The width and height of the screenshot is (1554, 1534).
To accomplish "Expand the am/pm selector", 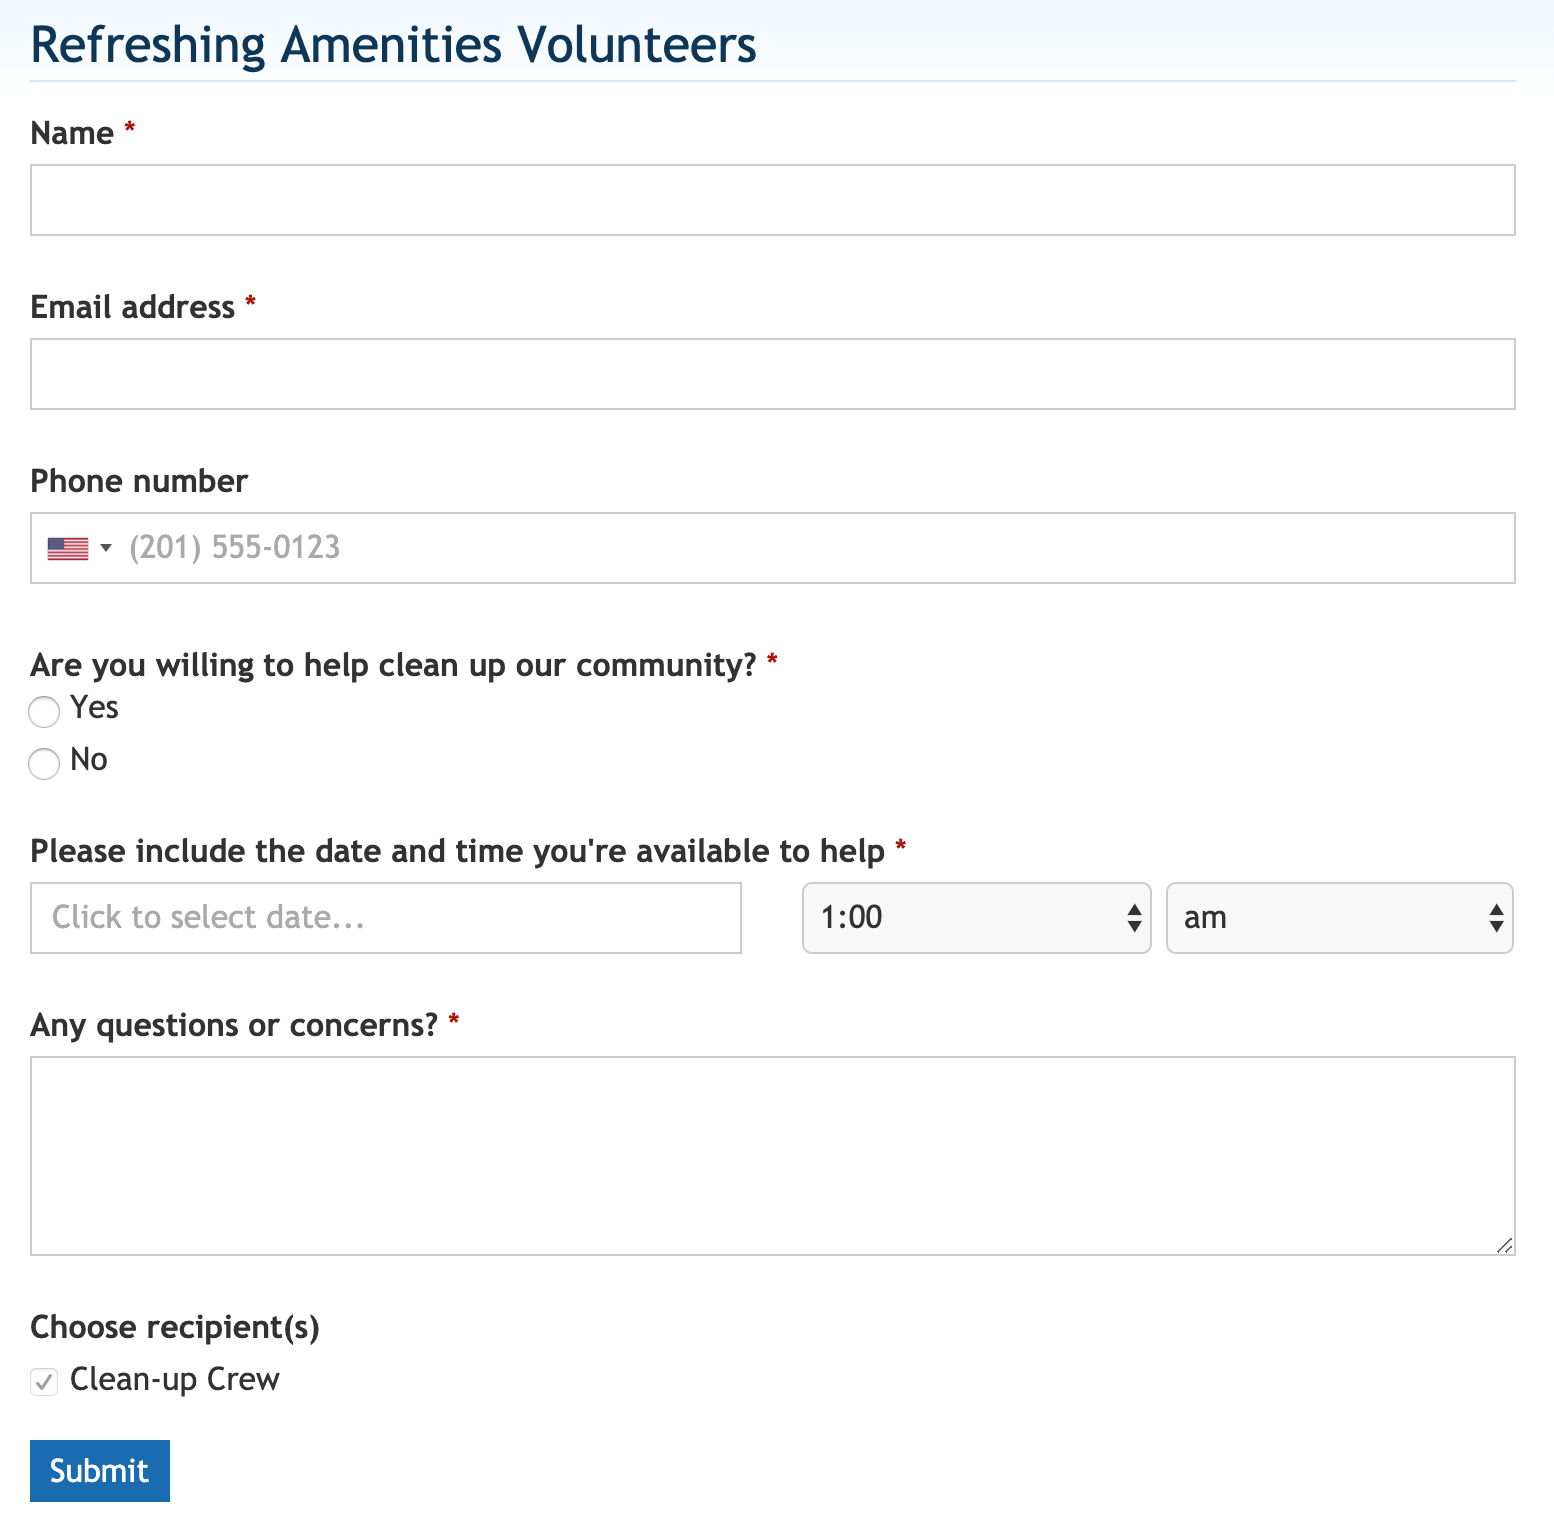I will 1338,918.
